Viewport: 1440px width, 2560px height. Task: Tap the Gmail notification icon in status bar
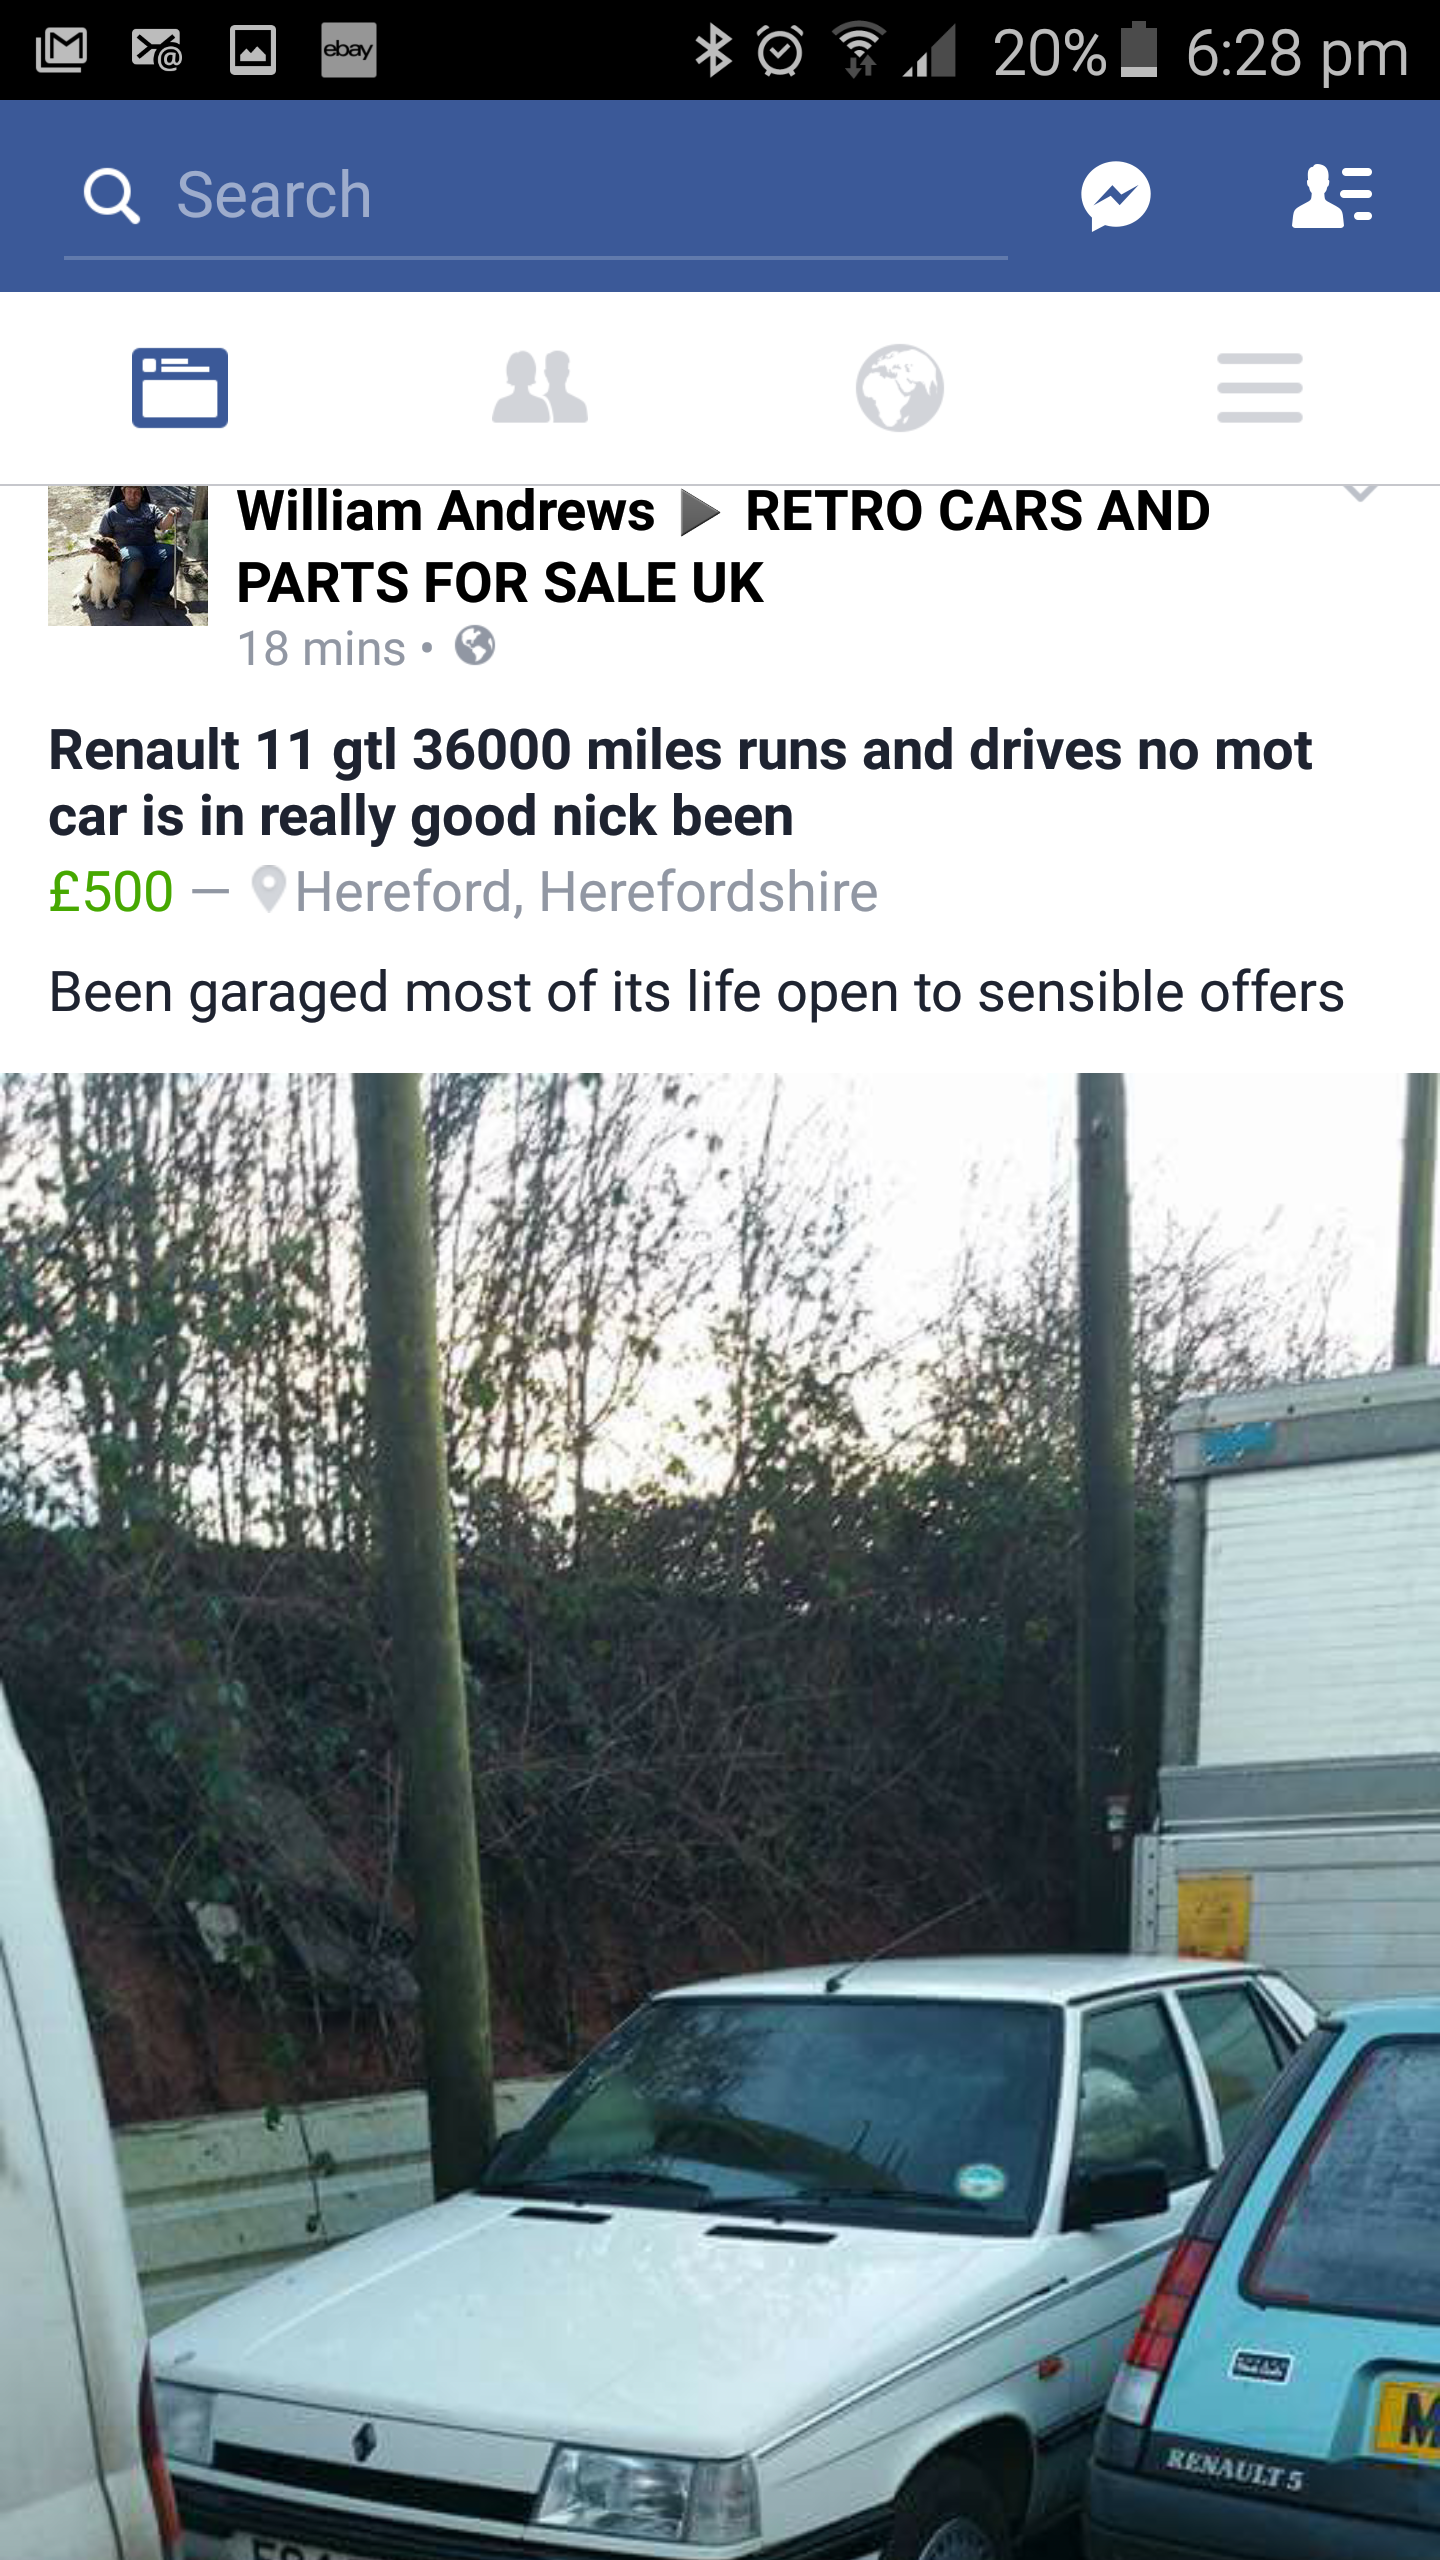tap(62, 50)
